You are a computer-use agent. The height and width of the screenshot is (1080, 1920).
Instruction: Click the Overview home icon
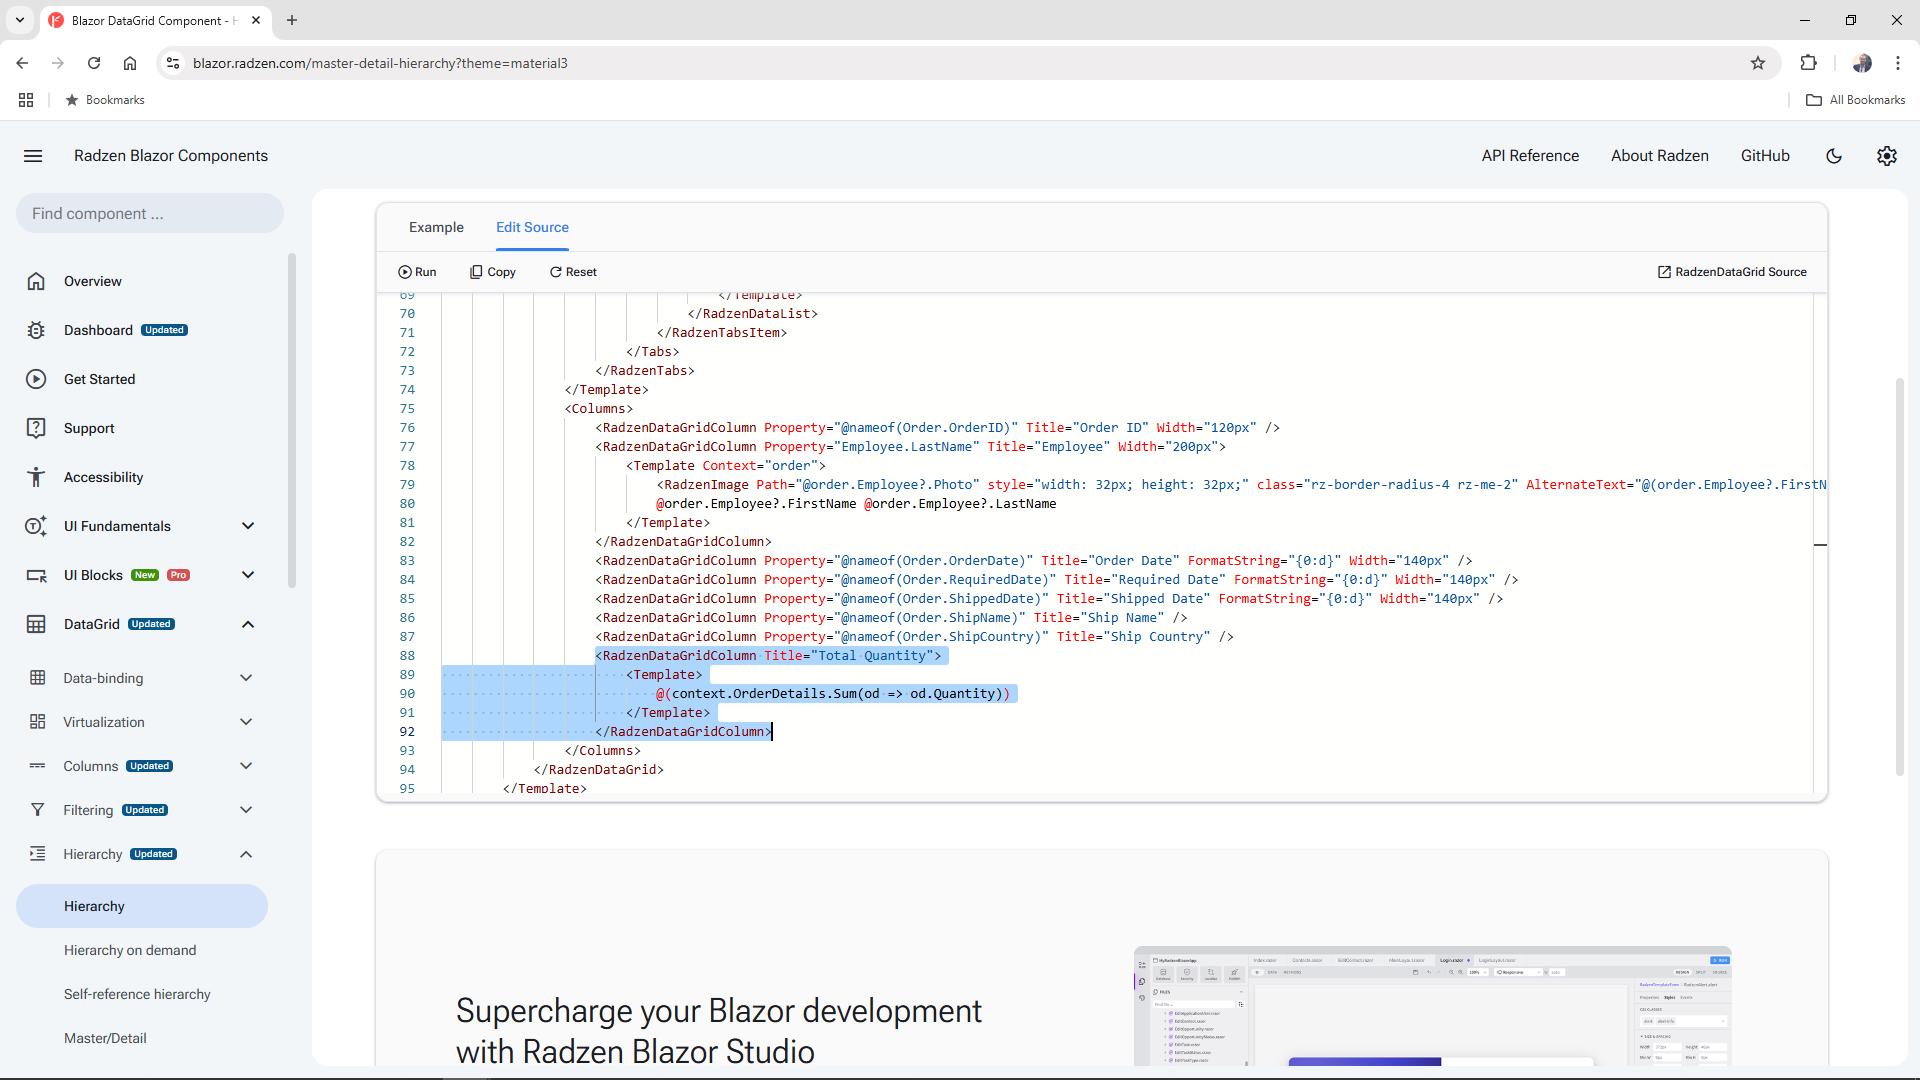[36, 281]
